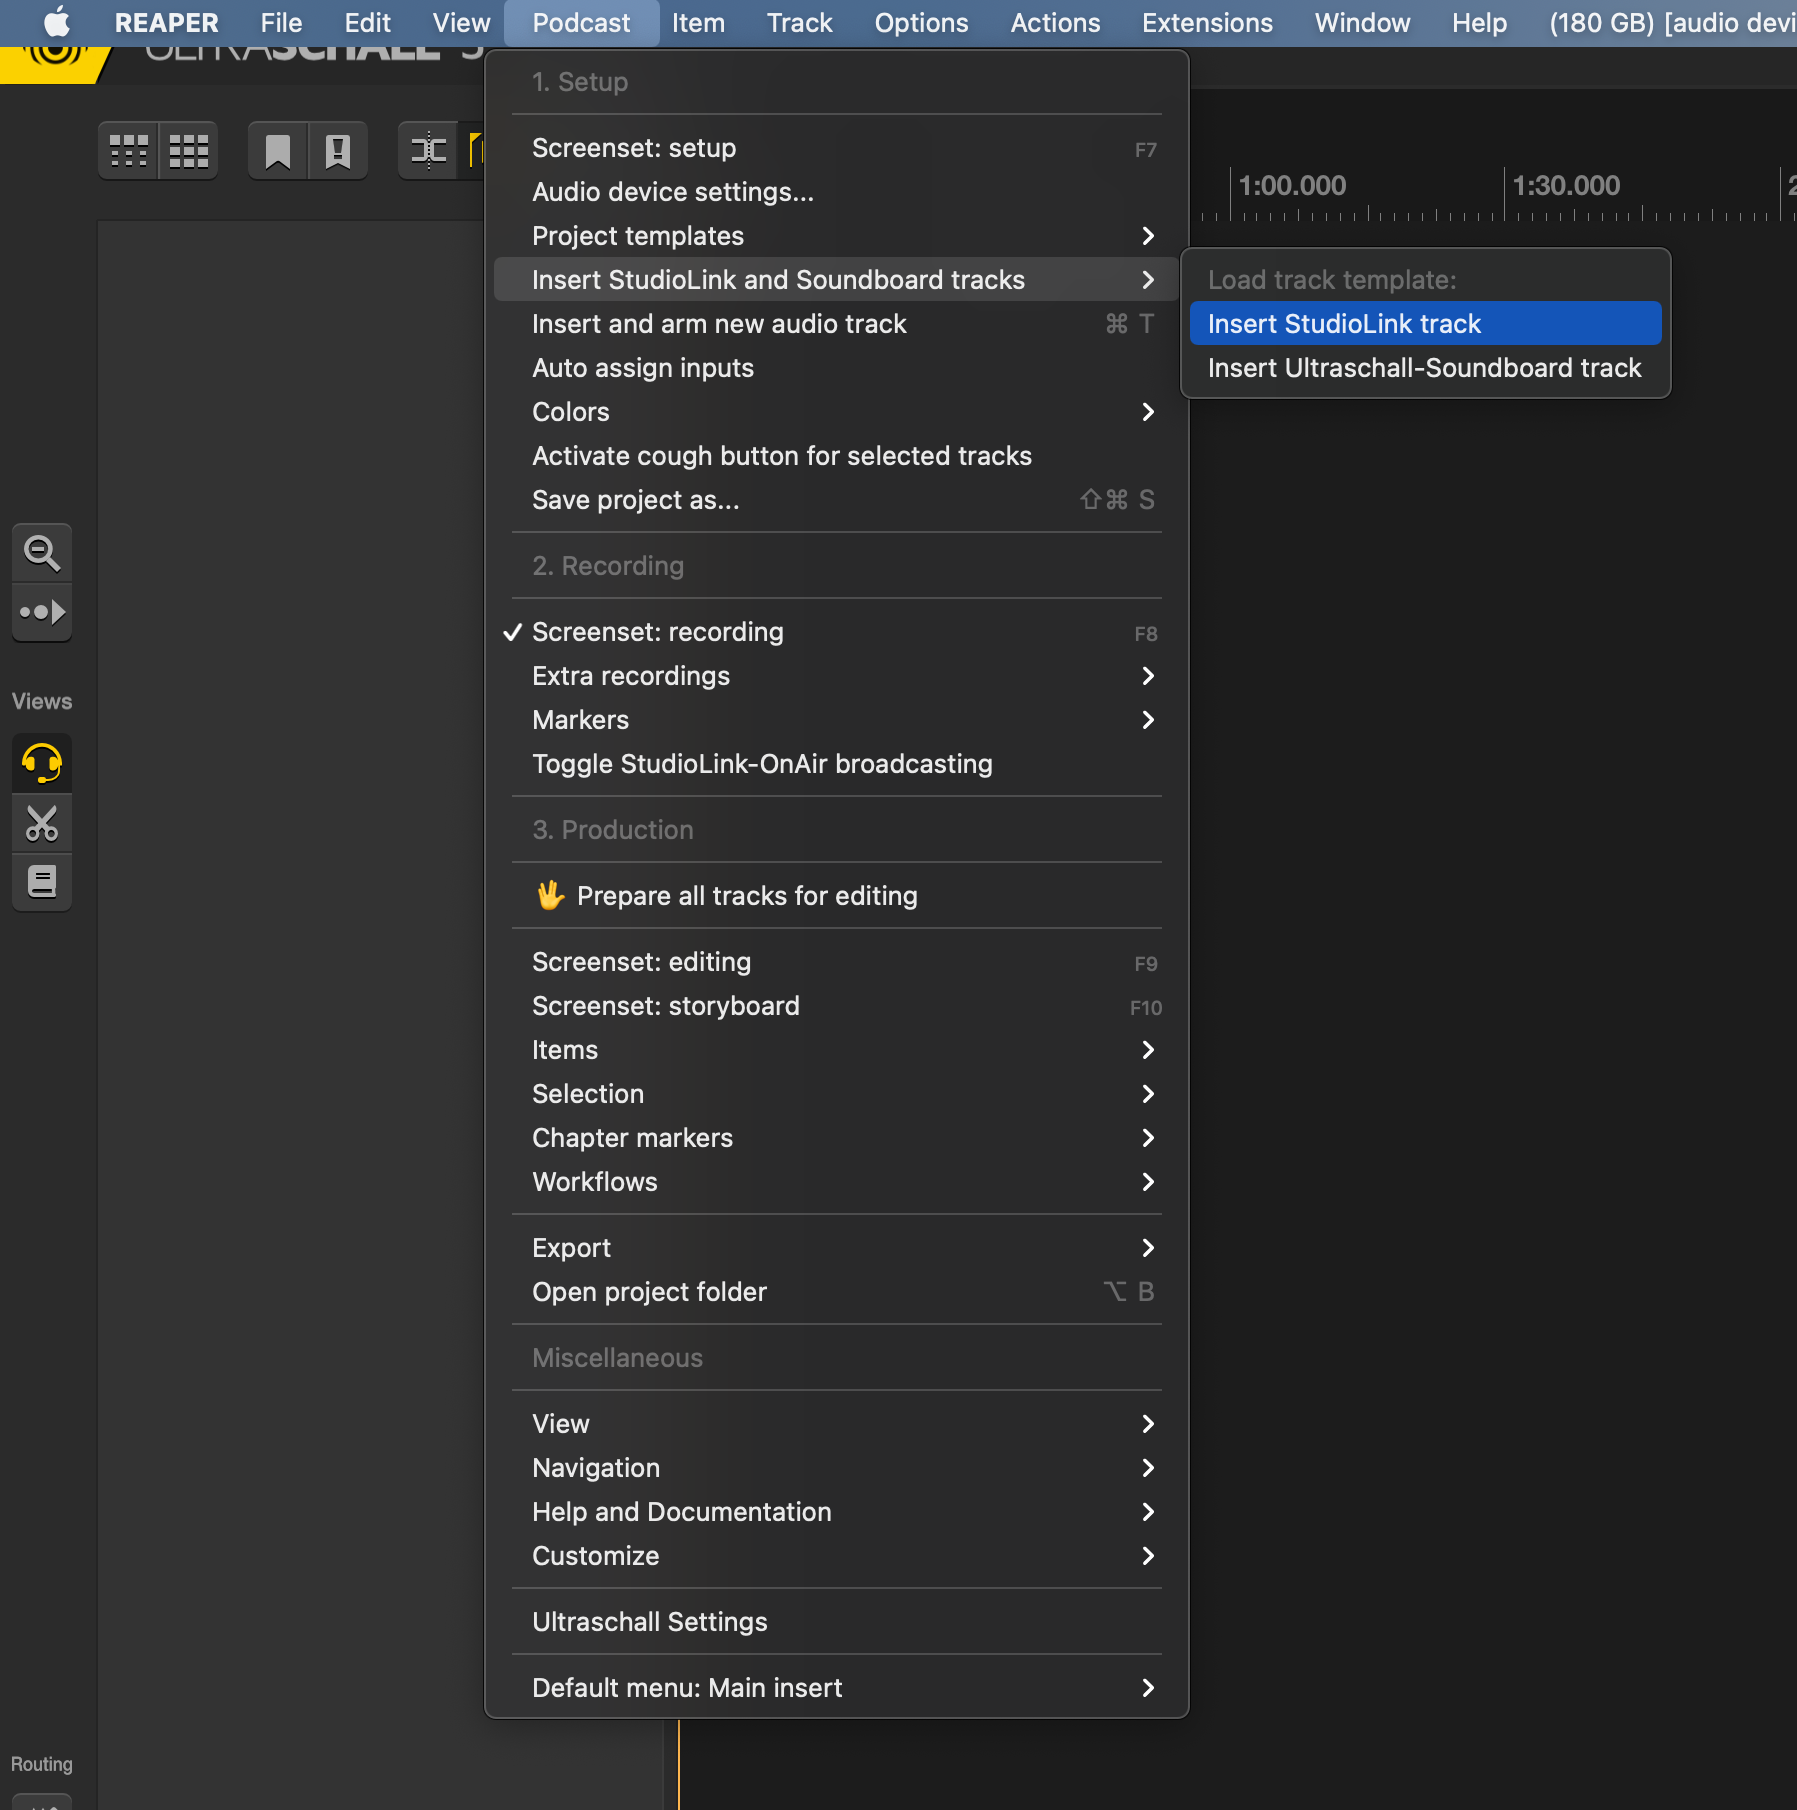Click the large grid view toolbar icon
The height and width of the screenshot is (1810, 1797).
point(189,151)
